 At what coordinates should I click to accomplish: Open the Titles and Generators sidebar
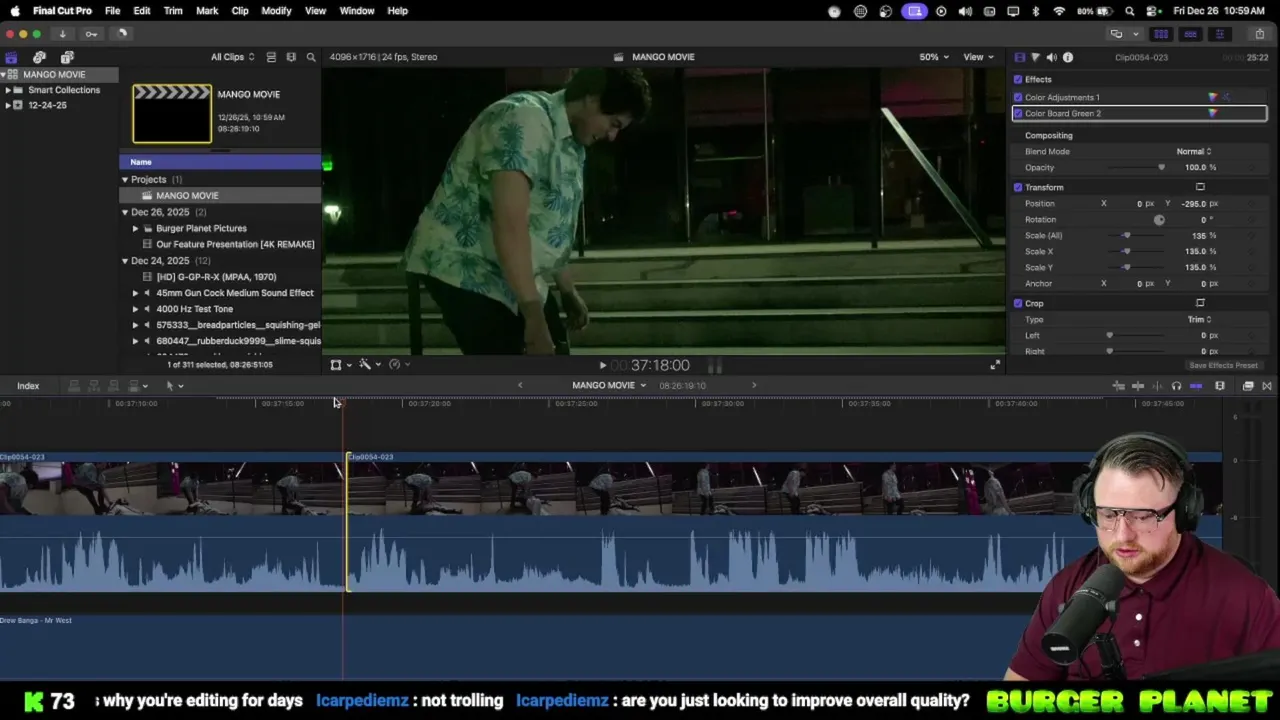pos(67,57)
